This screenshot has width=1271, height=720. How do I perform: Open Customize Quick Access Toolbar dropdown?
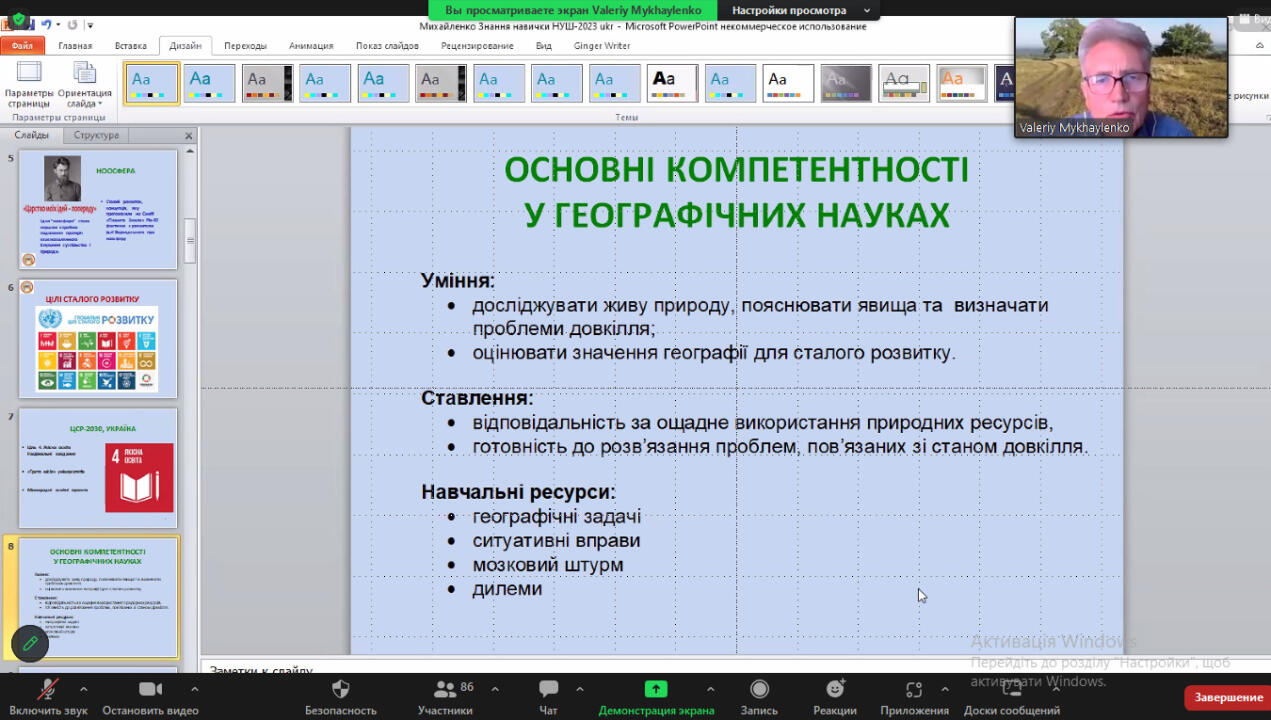click(90, 25)
